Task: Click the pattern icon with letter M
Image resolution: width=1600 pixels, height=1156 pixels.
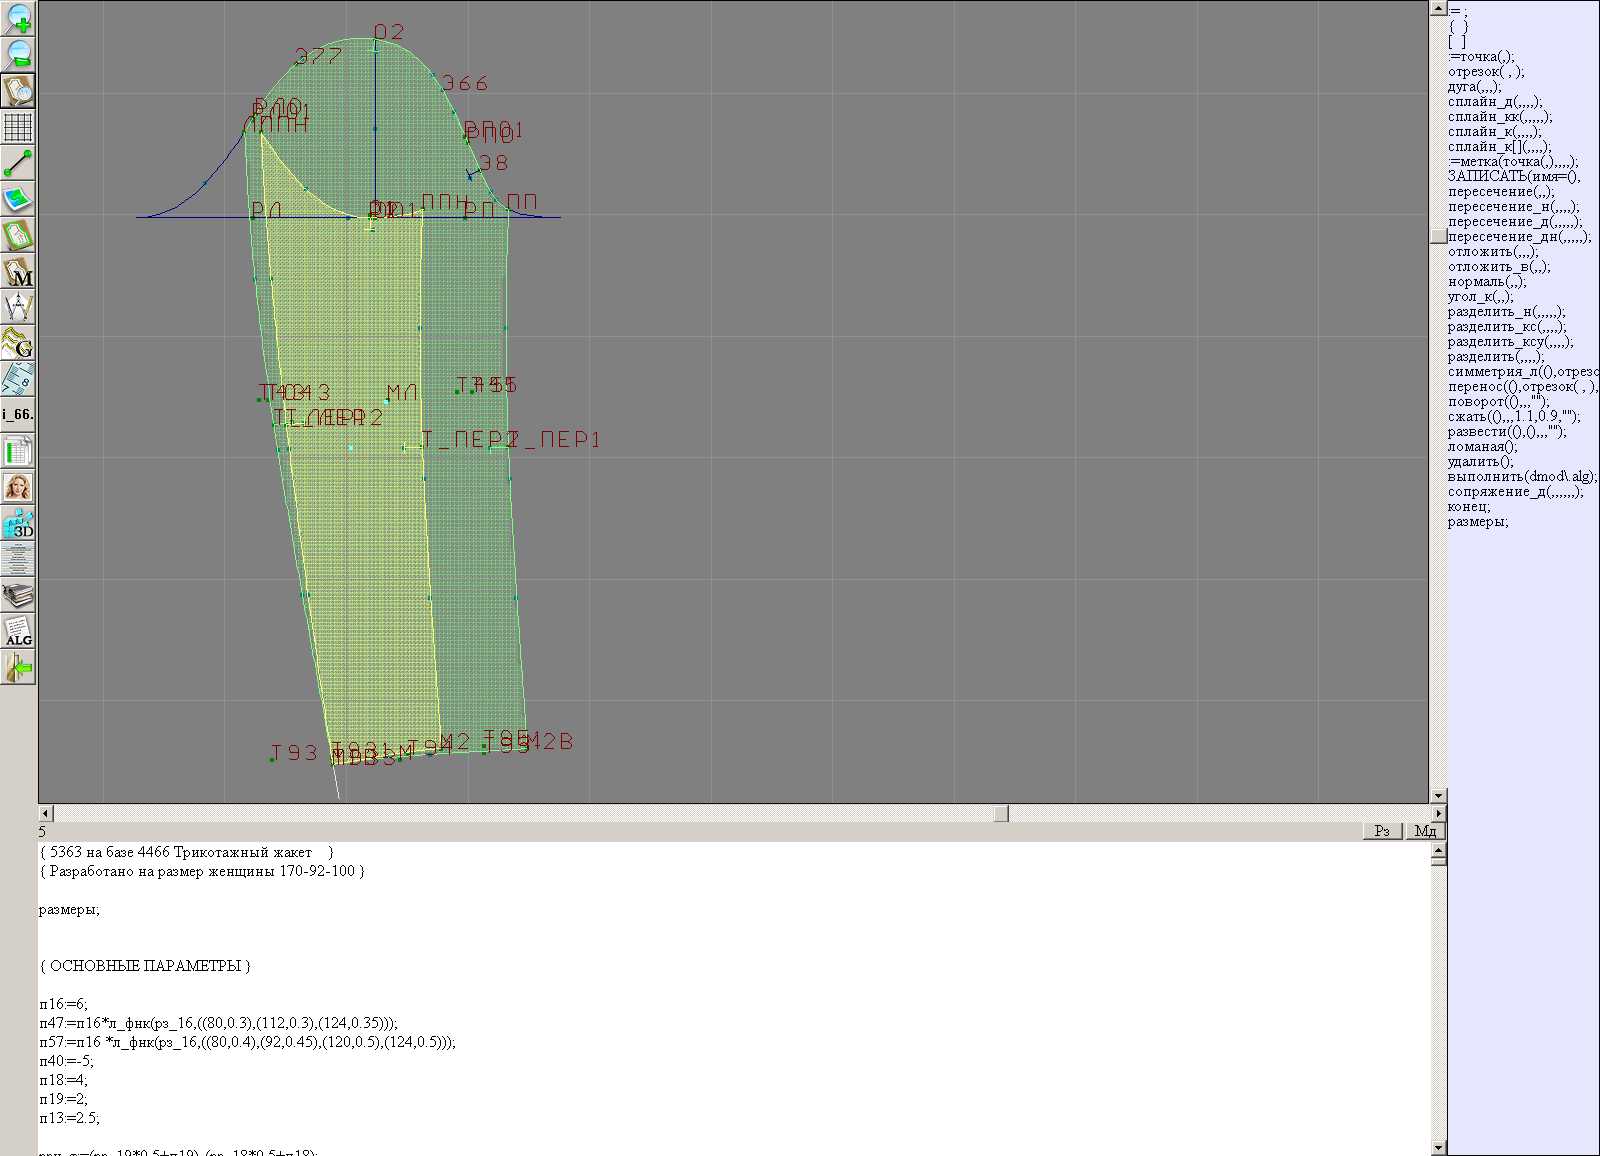Action: [18, 271]
